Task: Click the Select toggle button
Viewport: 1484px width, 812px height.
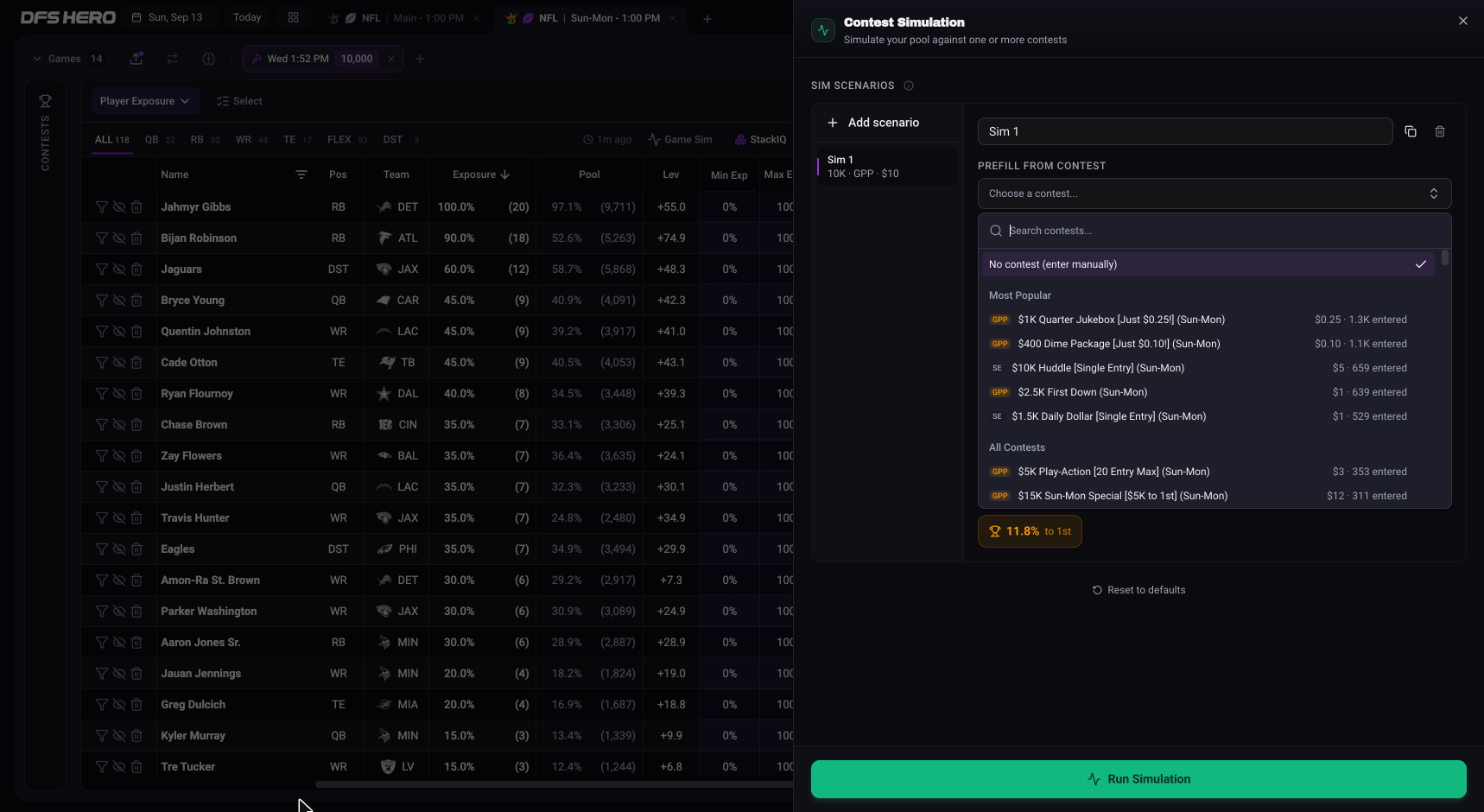Action: pos(240,101)
